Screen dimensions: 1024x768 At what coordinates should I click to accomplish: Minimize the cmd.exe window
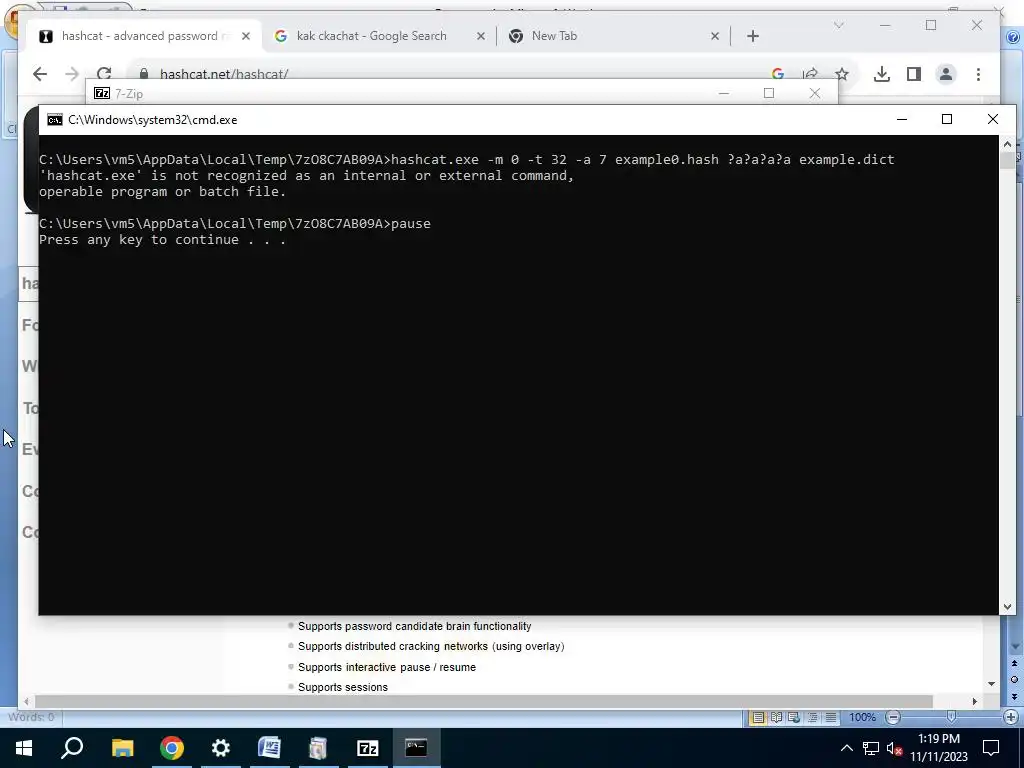point(902,119)
